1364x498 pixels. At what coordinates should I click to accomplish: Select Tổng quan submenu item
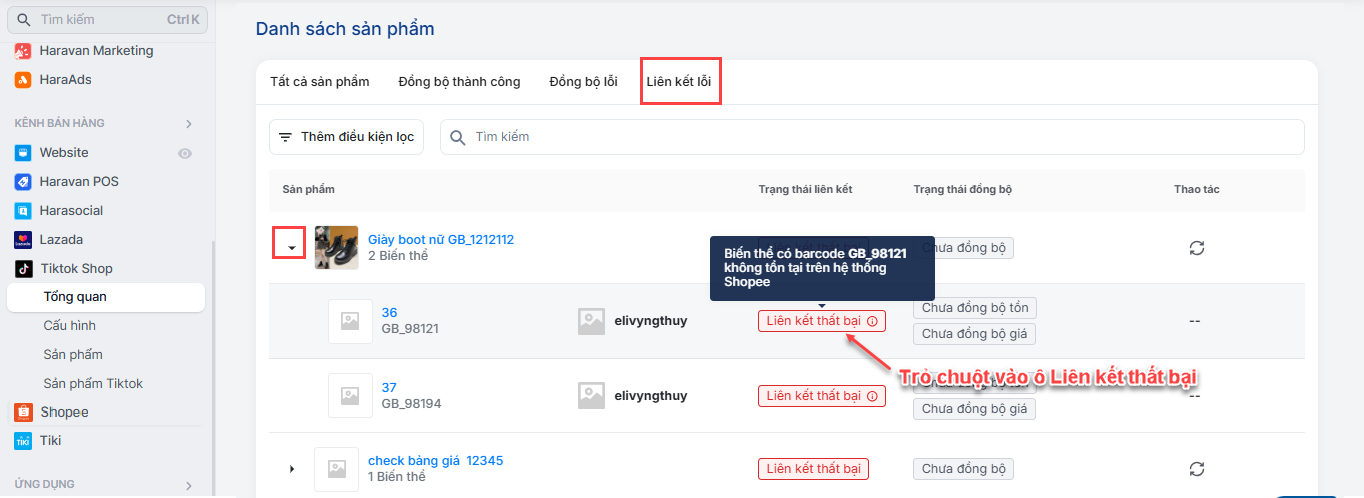tap(105, 297)
